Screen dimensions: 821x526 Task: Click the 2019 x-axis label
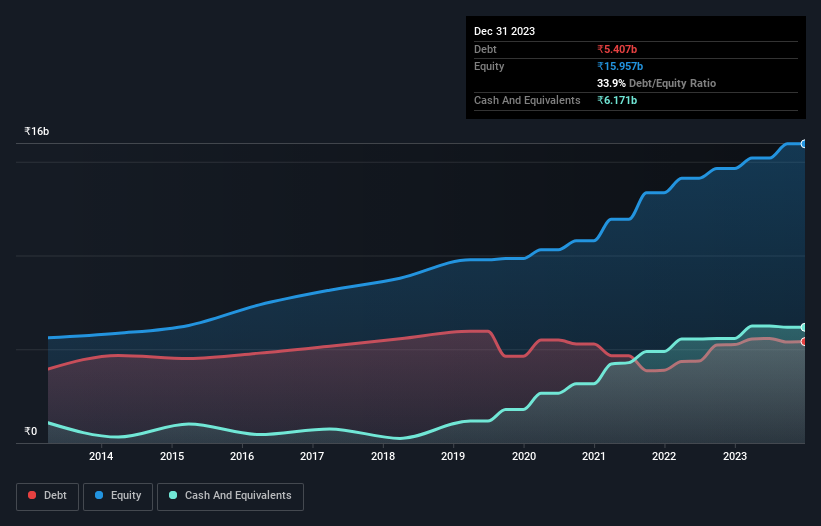(453, 456)
